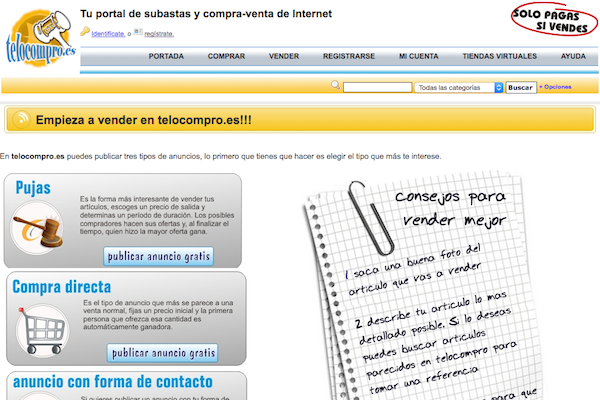Focus the search text field
The height and width of the screenshot is (400, 600).
tap(378, 88)
